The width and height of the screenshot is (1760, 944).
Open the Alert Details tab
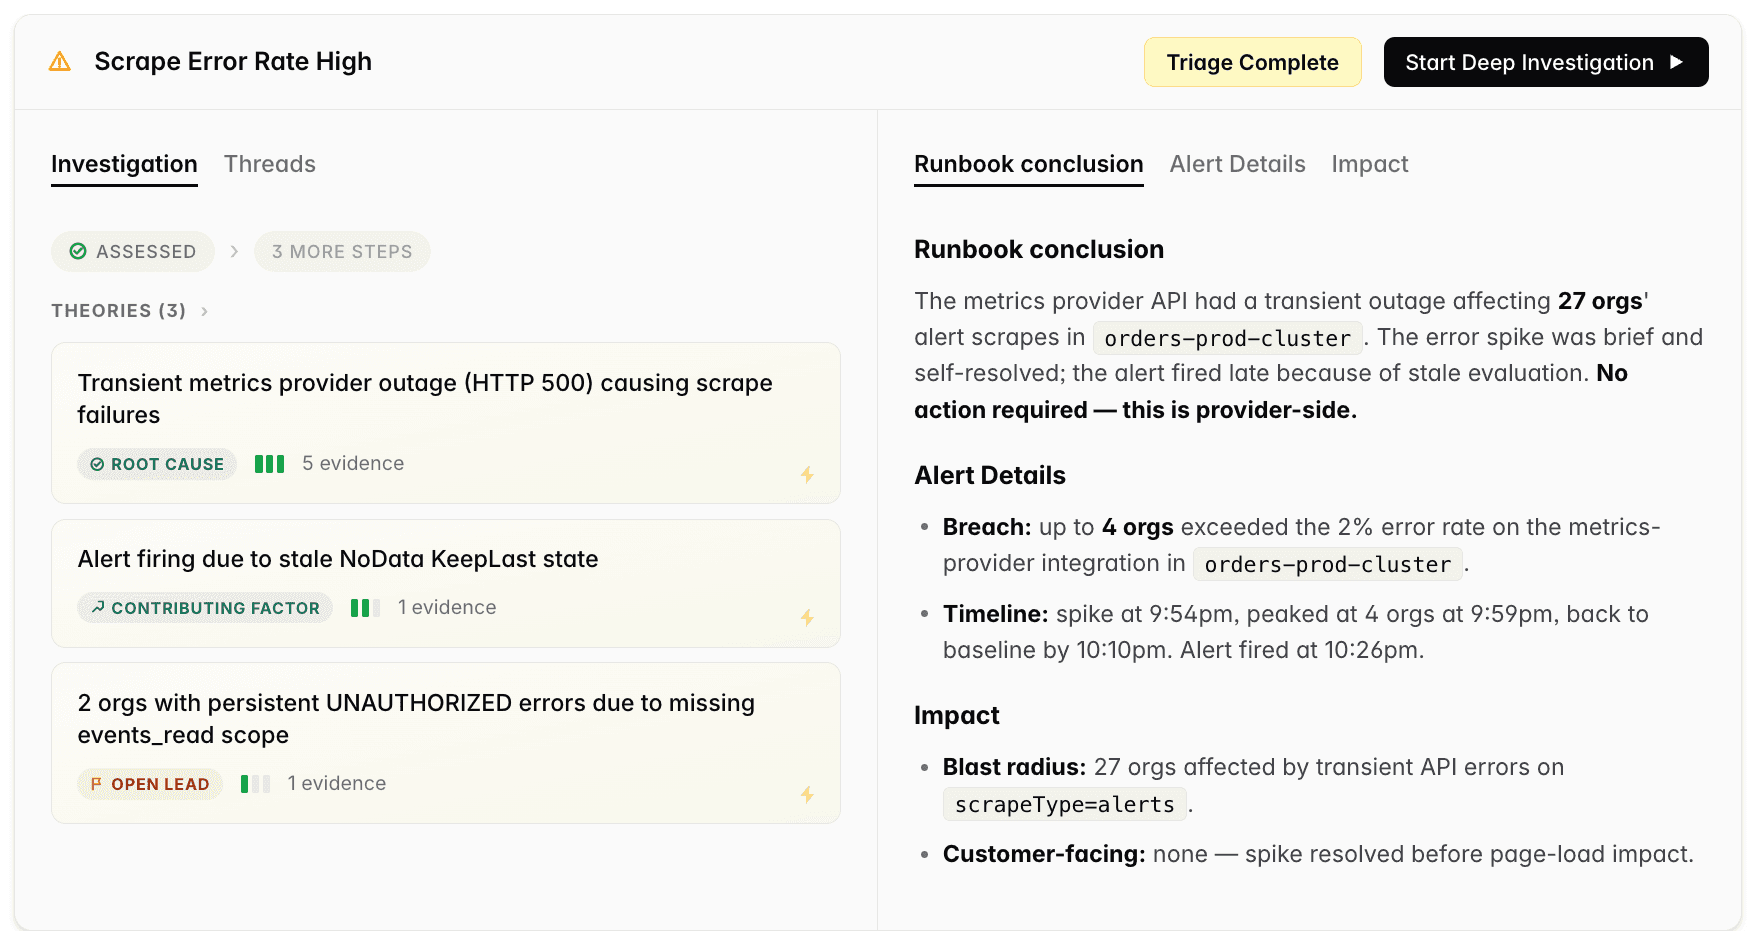1238,164
